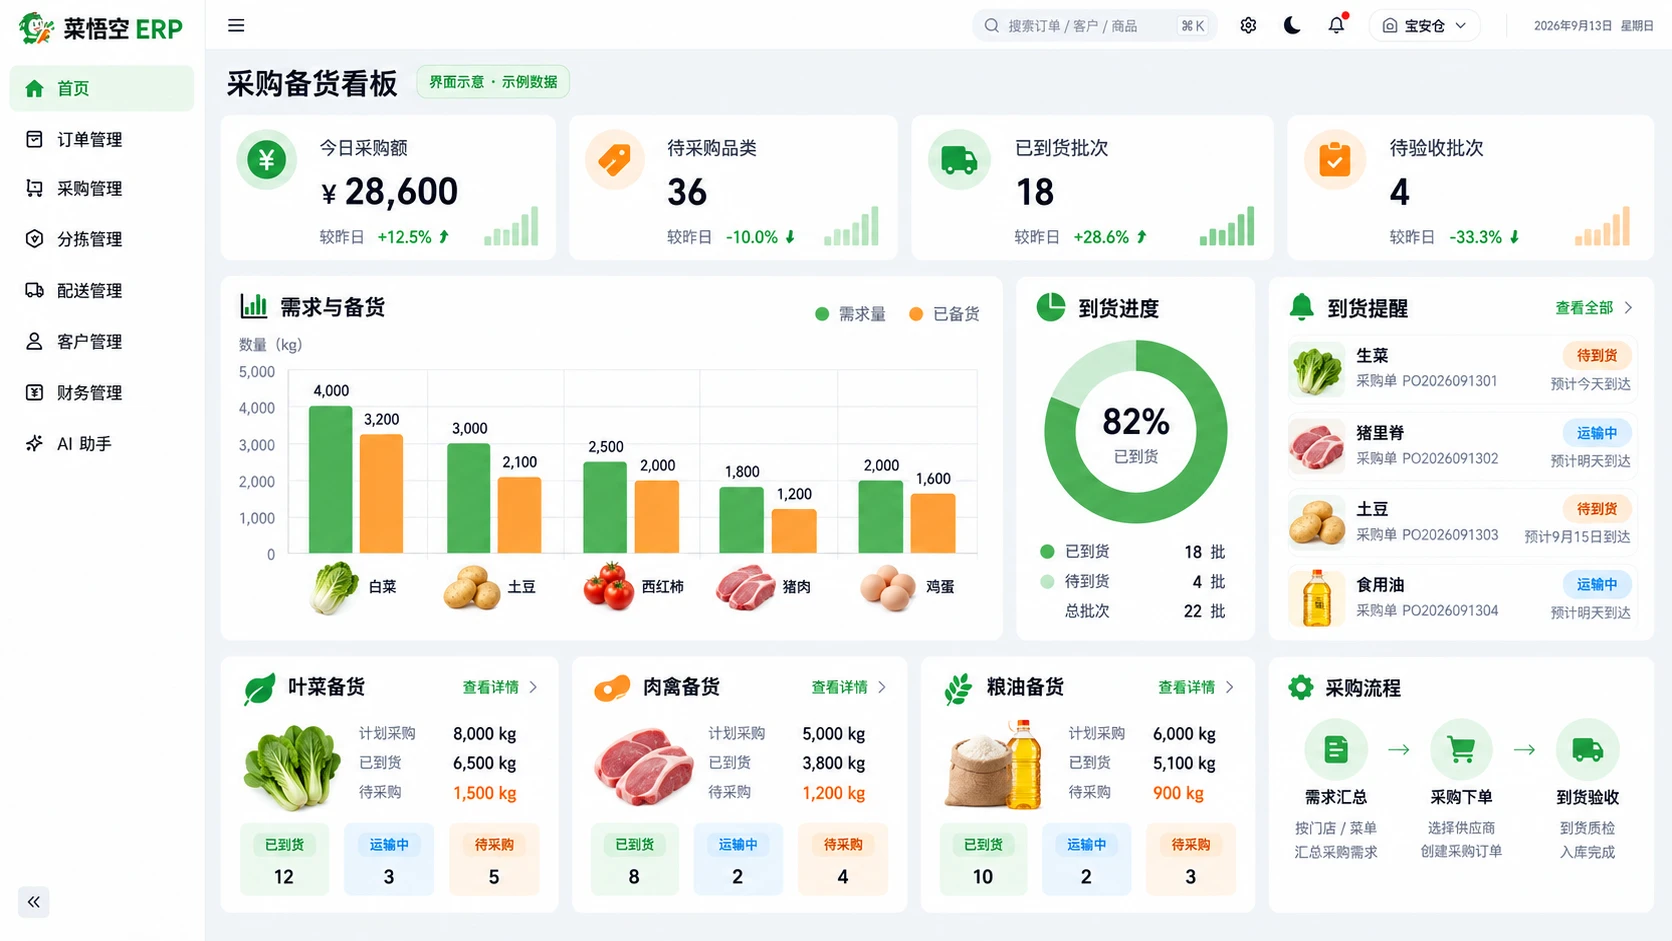Viewport: 1672px width, 941px height.
Task: Open 查看详情 for 叶菜备货
Action: [500, 687]
